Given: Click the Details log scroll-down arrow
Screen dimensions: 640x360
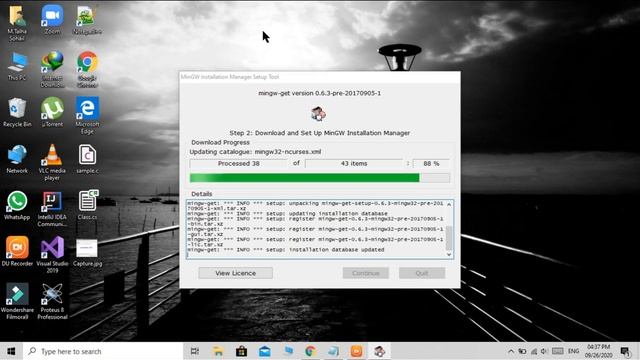Looking at the screenshot, I should [x=449, y=254].
